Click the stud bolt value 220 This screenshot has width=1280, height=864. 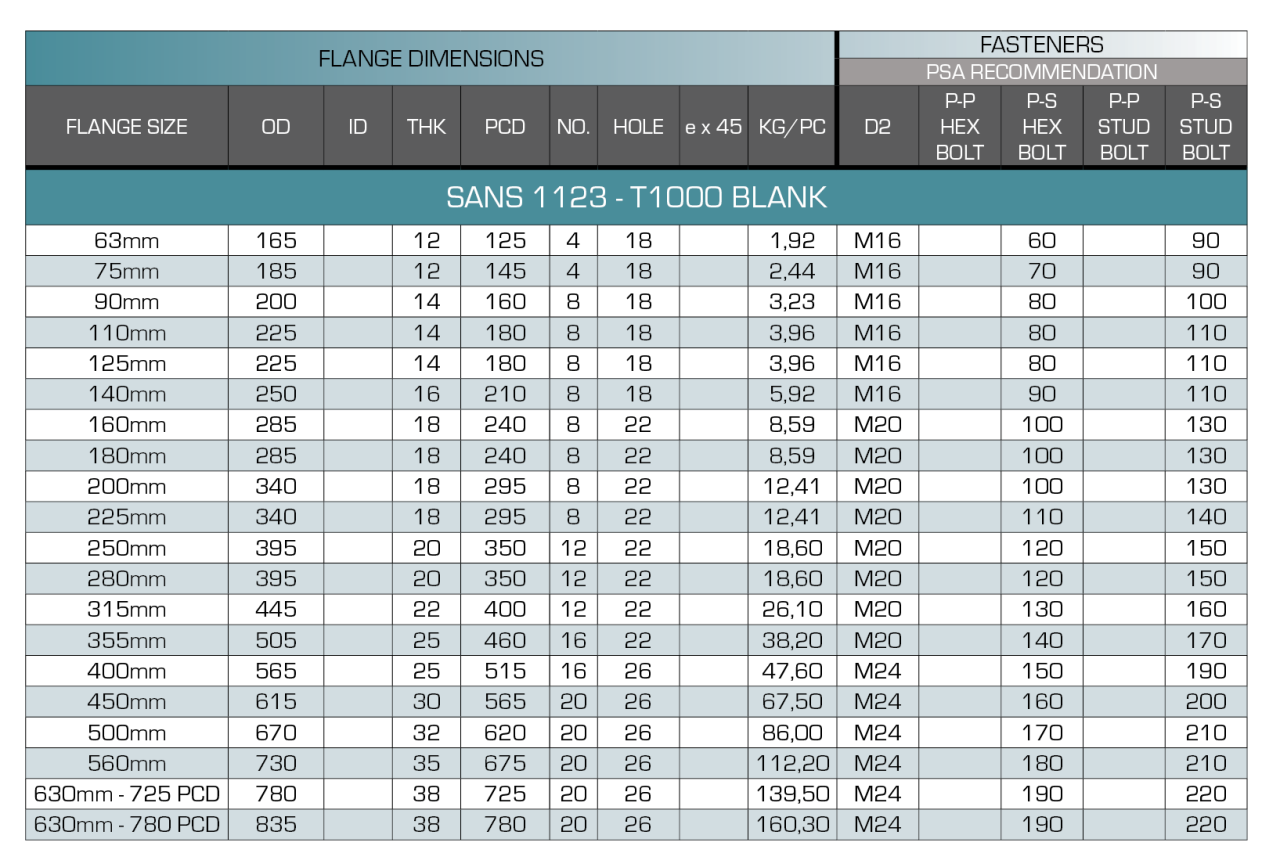tap(1206, 825)
